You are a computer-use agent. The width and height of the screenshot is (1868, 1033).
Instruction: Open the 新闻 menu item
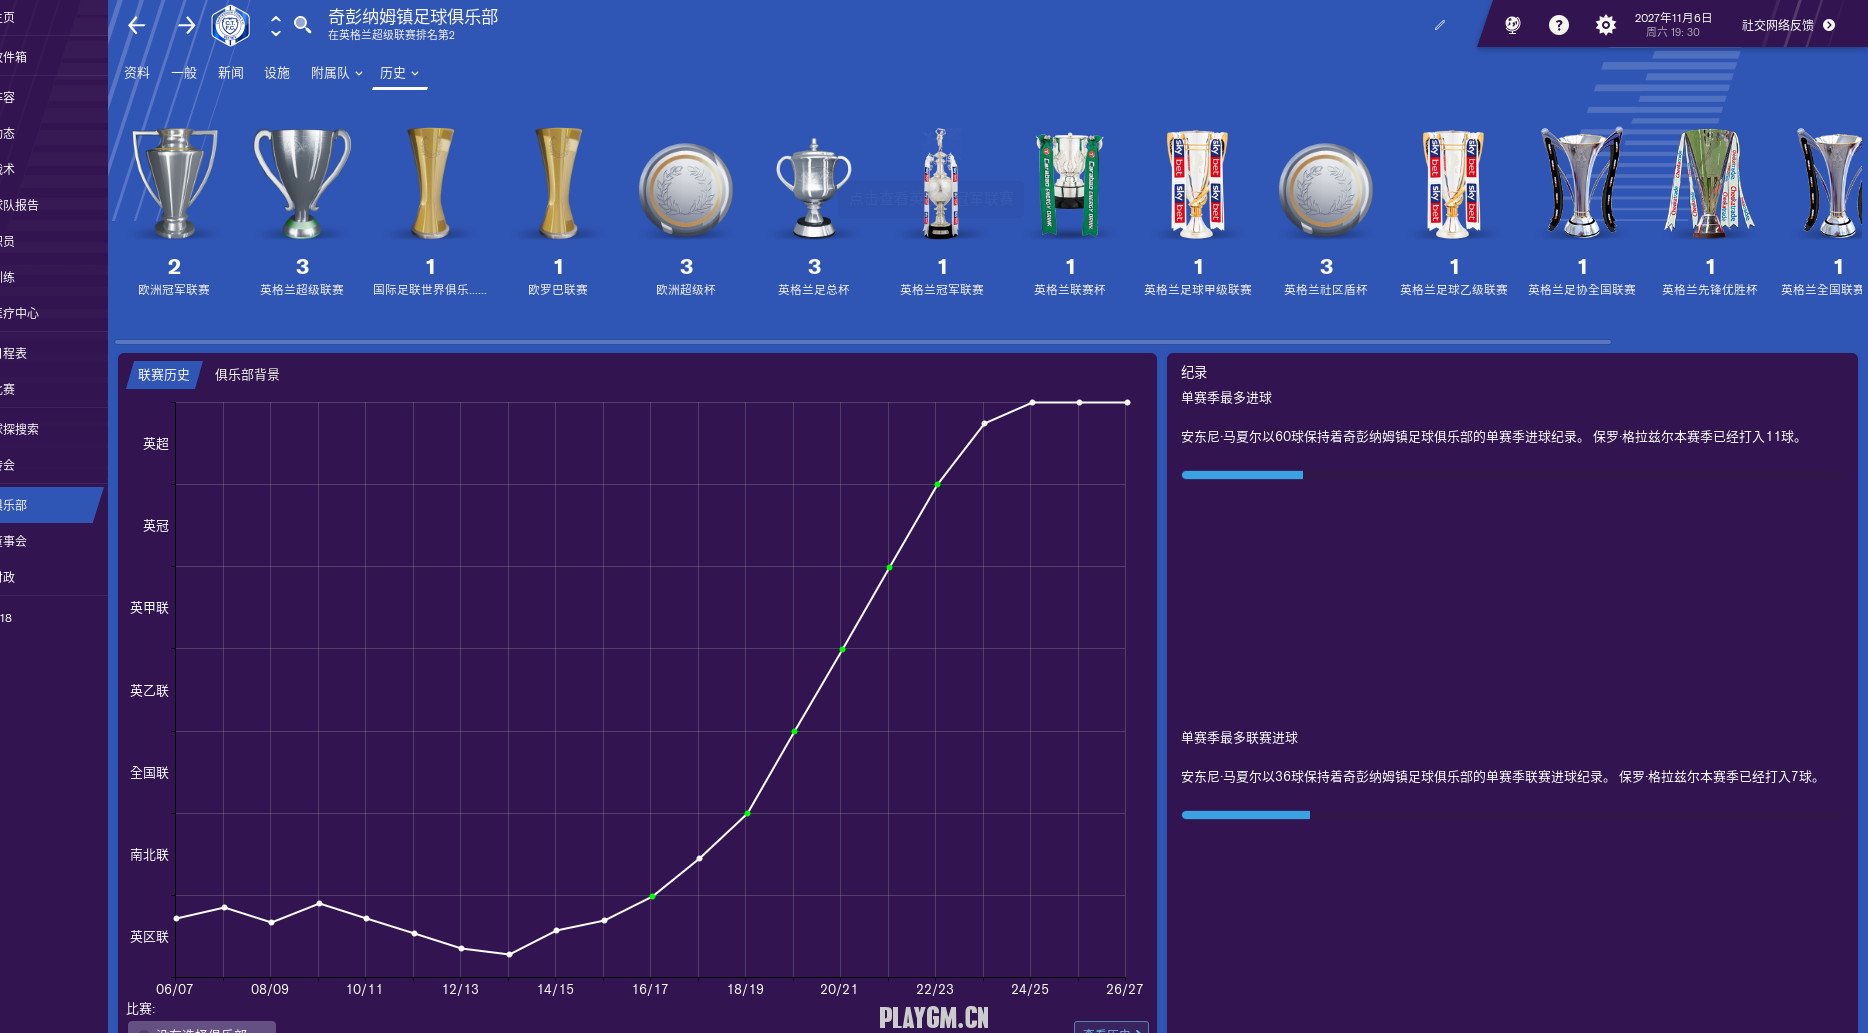231,73
